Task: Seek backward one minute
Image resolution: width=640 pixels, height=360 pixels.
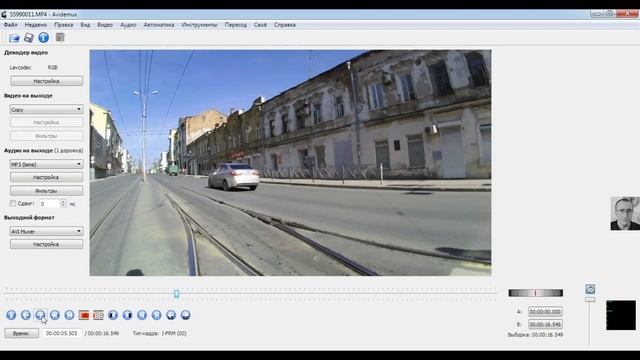Action: pyautogui.click(x=171, y=315)
